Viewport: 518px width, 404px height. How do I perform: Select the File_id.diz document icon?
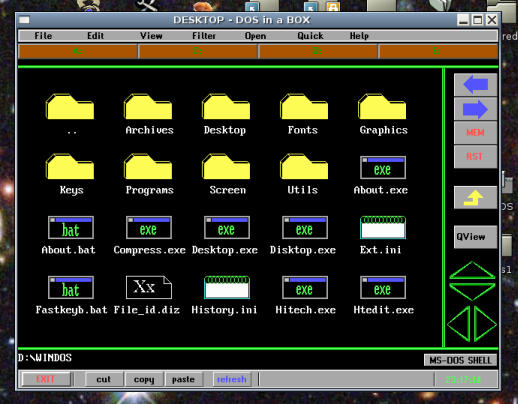[149, 287]
